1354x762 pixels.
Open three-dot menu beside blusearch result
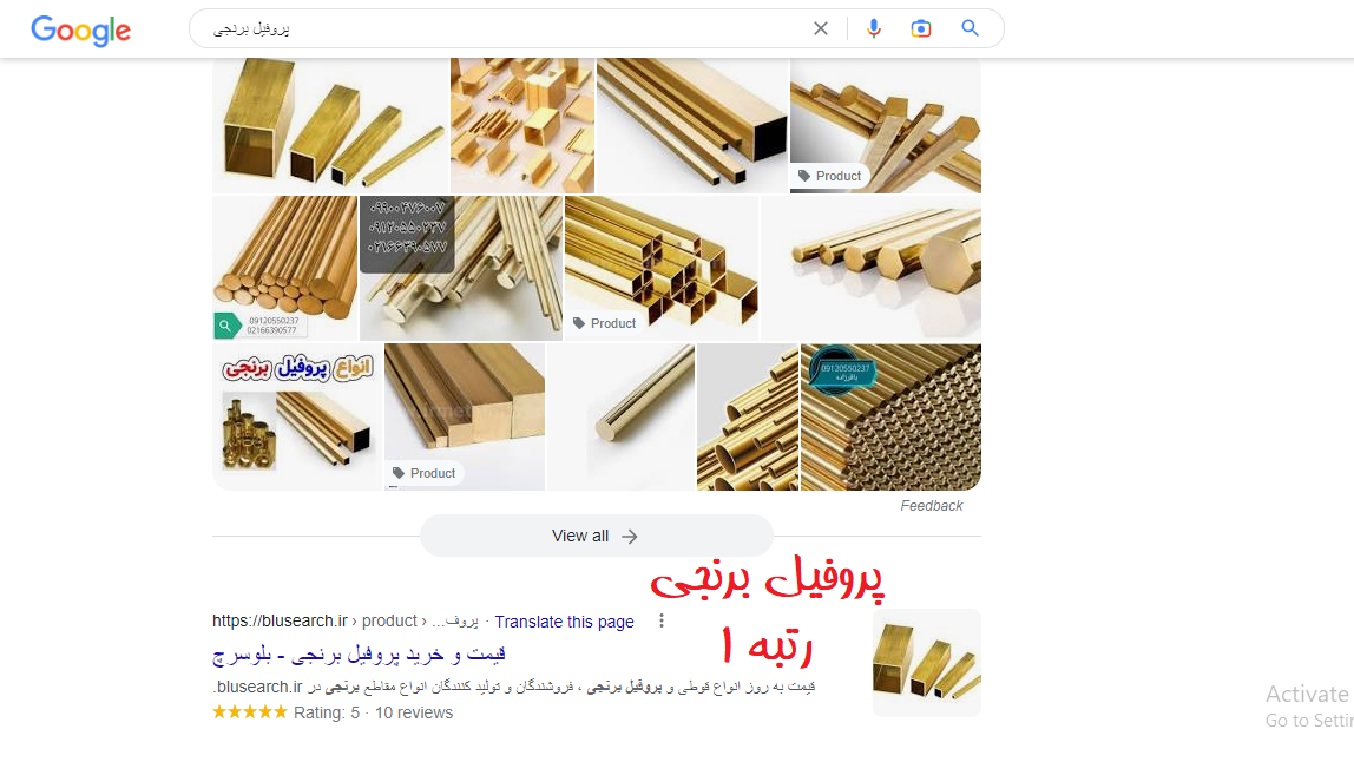click(x=661, y=621)
